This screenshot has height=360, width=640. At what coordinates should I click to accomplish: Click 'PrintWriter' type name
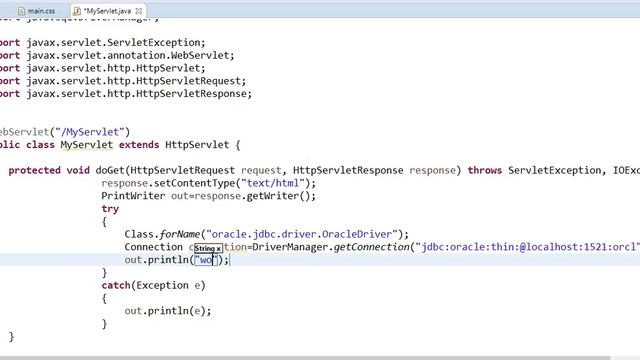133,196
